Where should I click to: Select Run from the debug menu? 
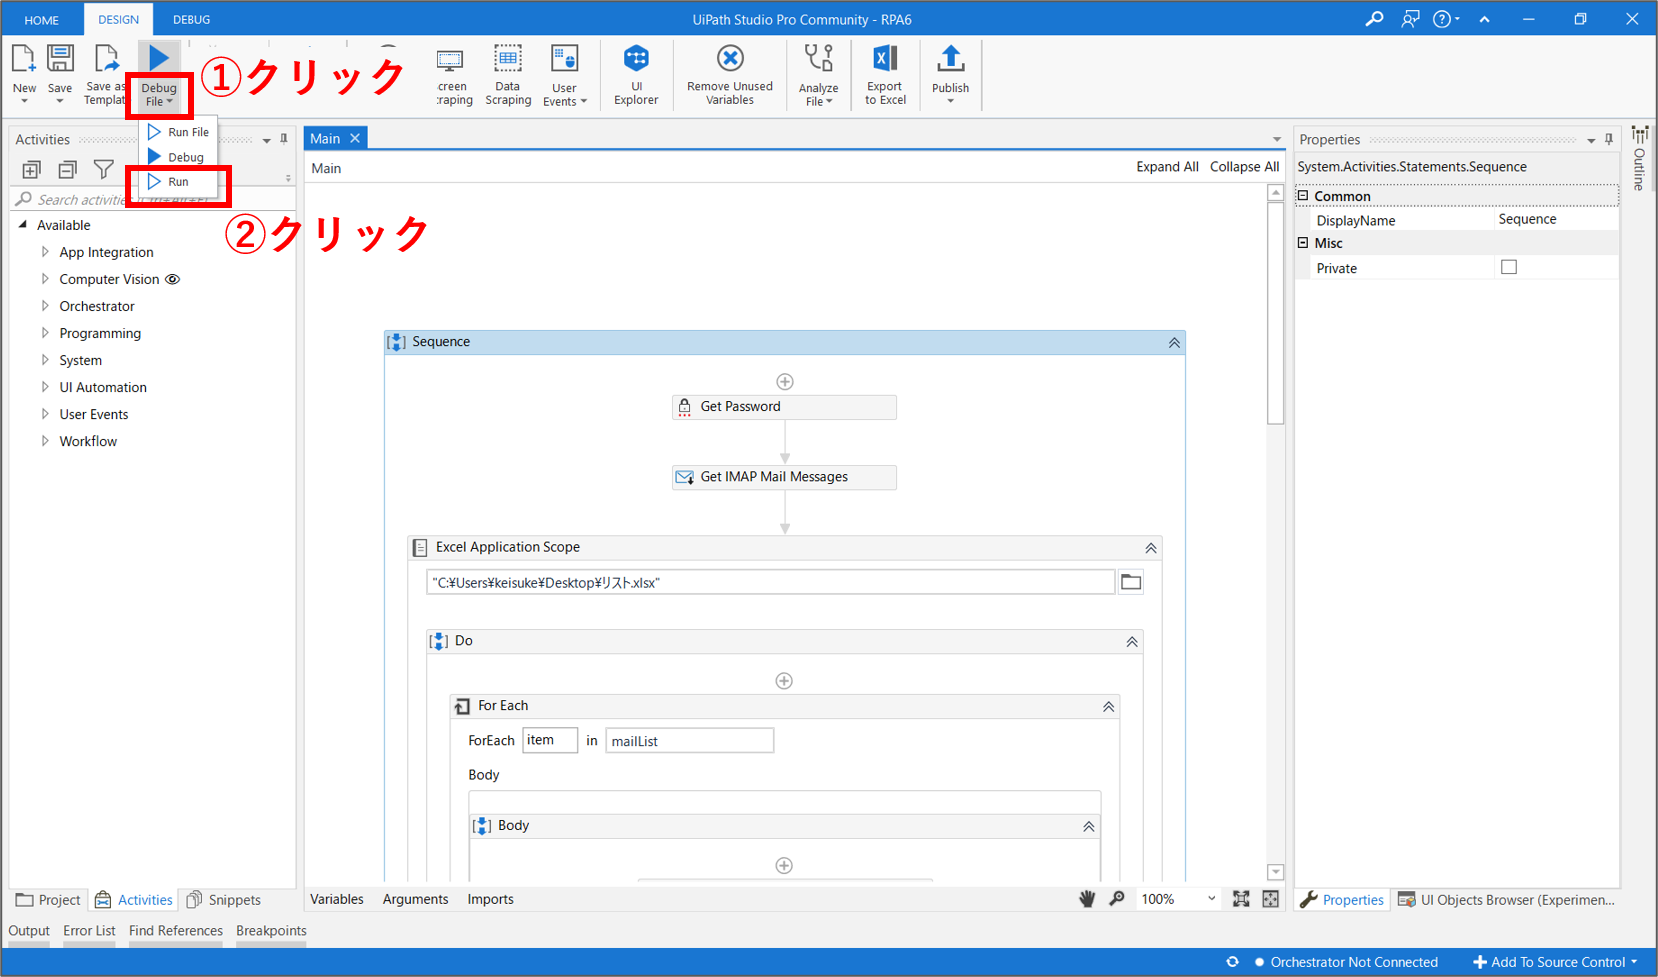(x=178, y=182)
